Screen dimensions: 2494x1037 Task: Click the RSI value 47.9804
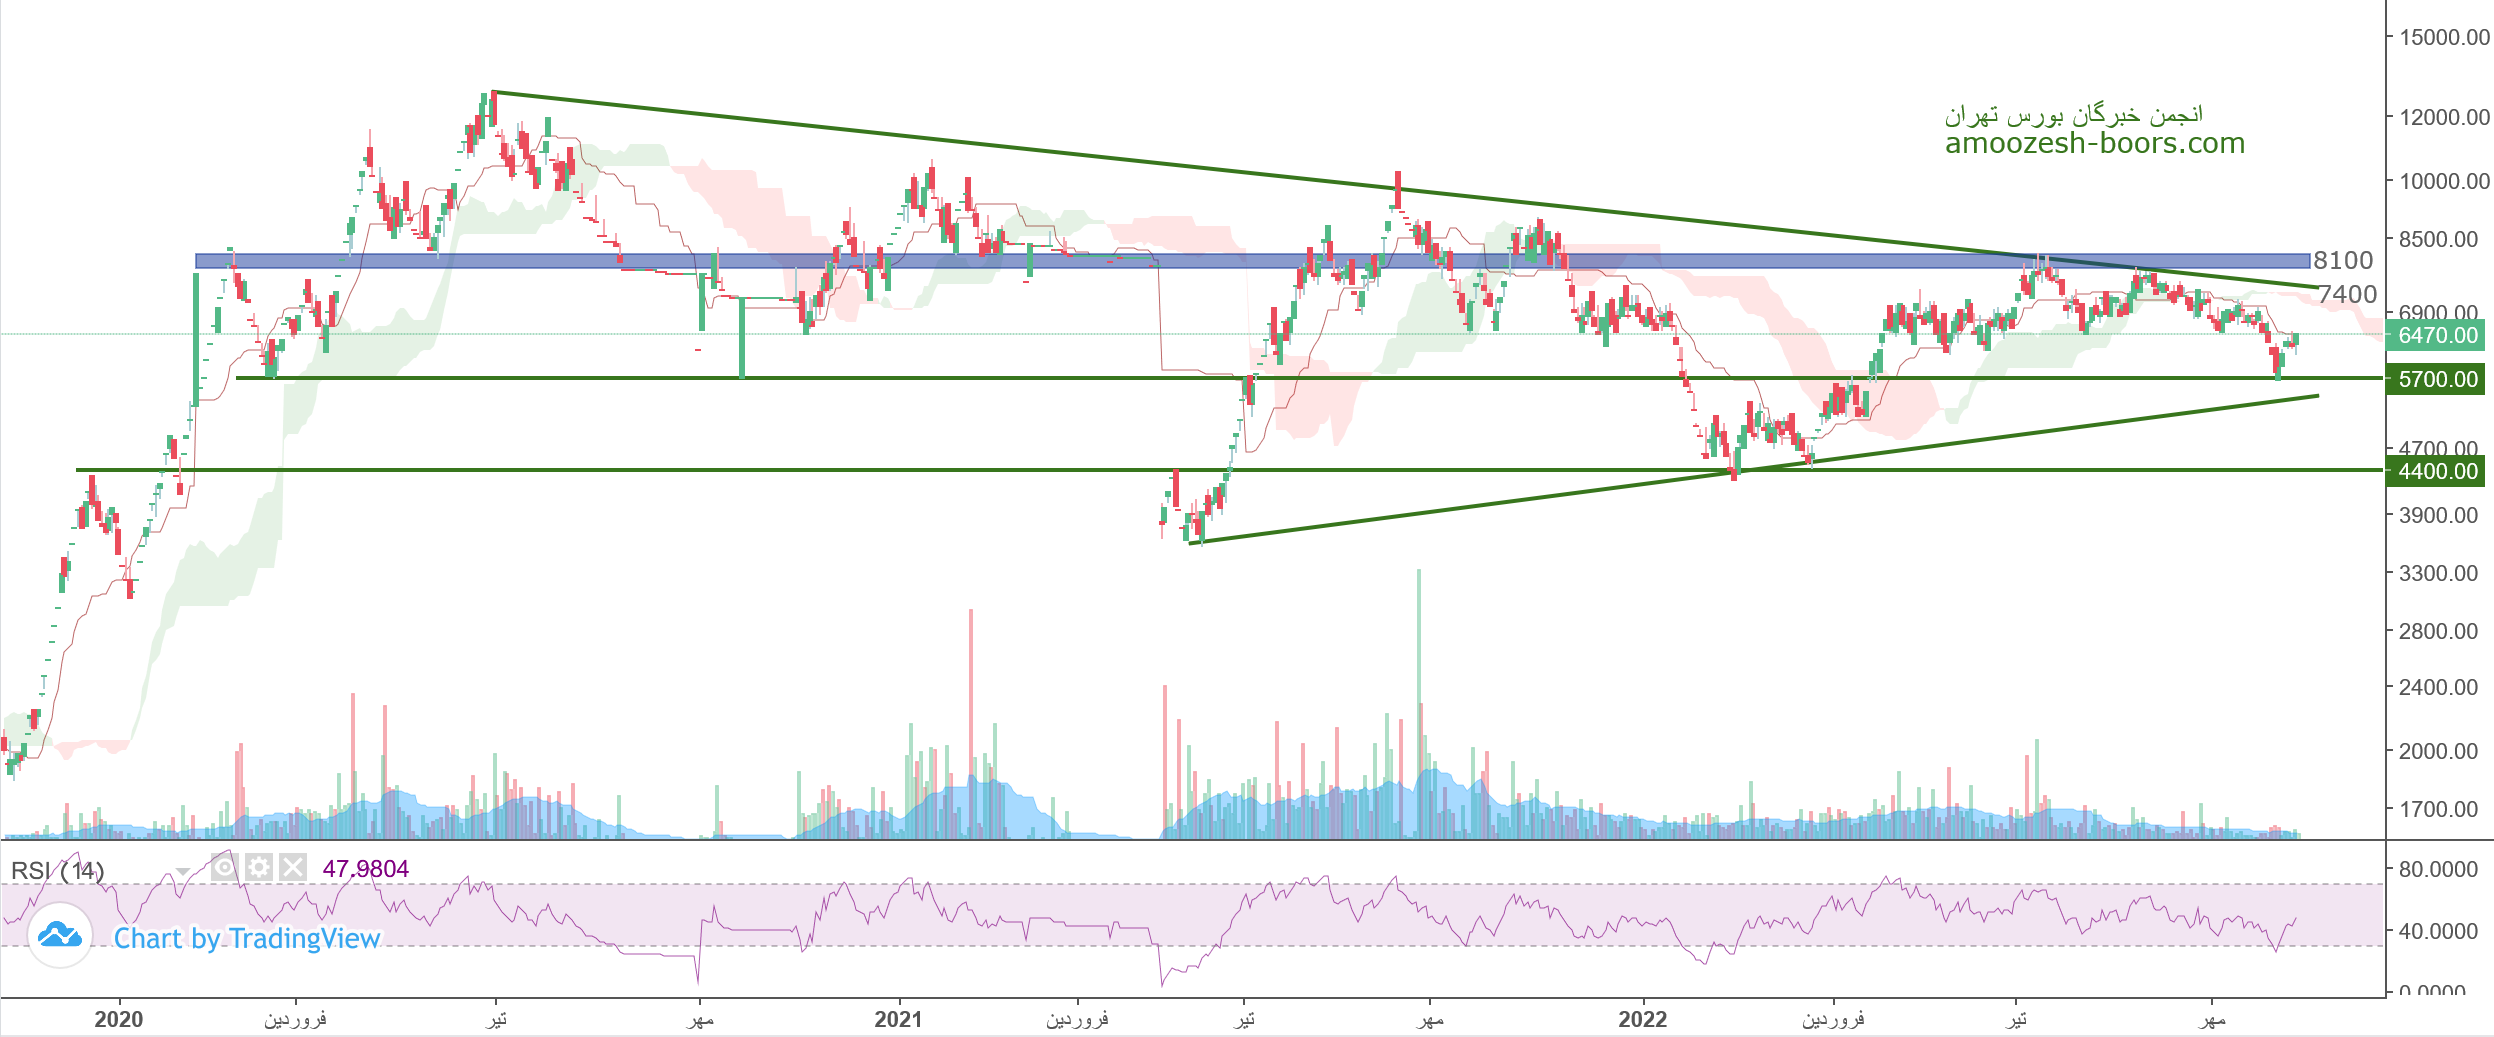coord(365,869)
